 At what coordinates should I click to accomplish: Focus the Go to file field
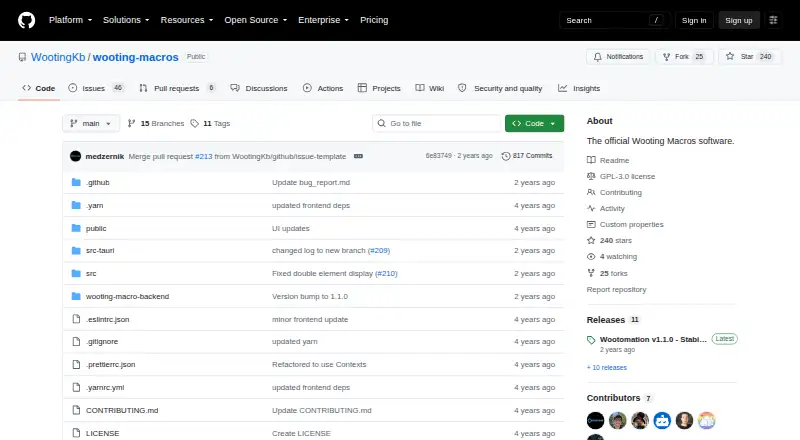tap(437, 124)
